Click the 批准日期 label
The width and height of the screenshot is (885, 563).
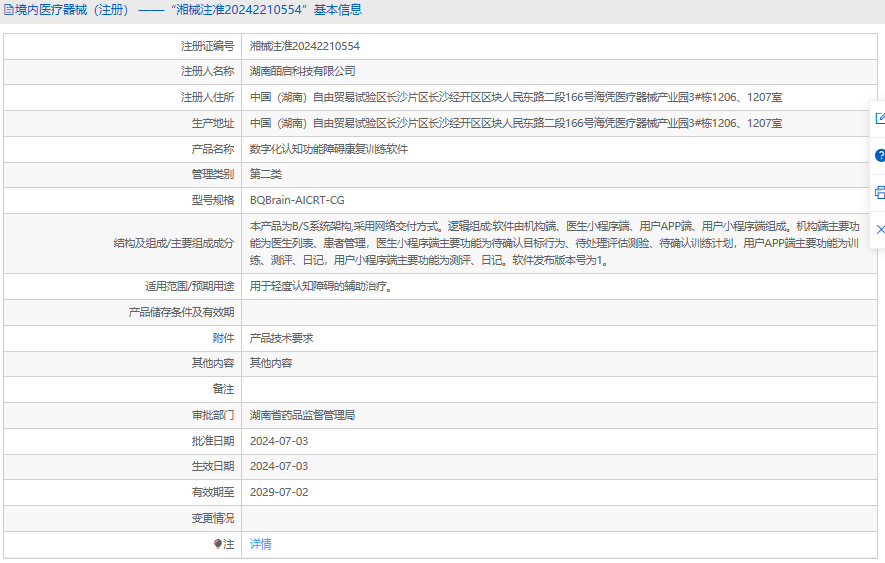(213, 441)
